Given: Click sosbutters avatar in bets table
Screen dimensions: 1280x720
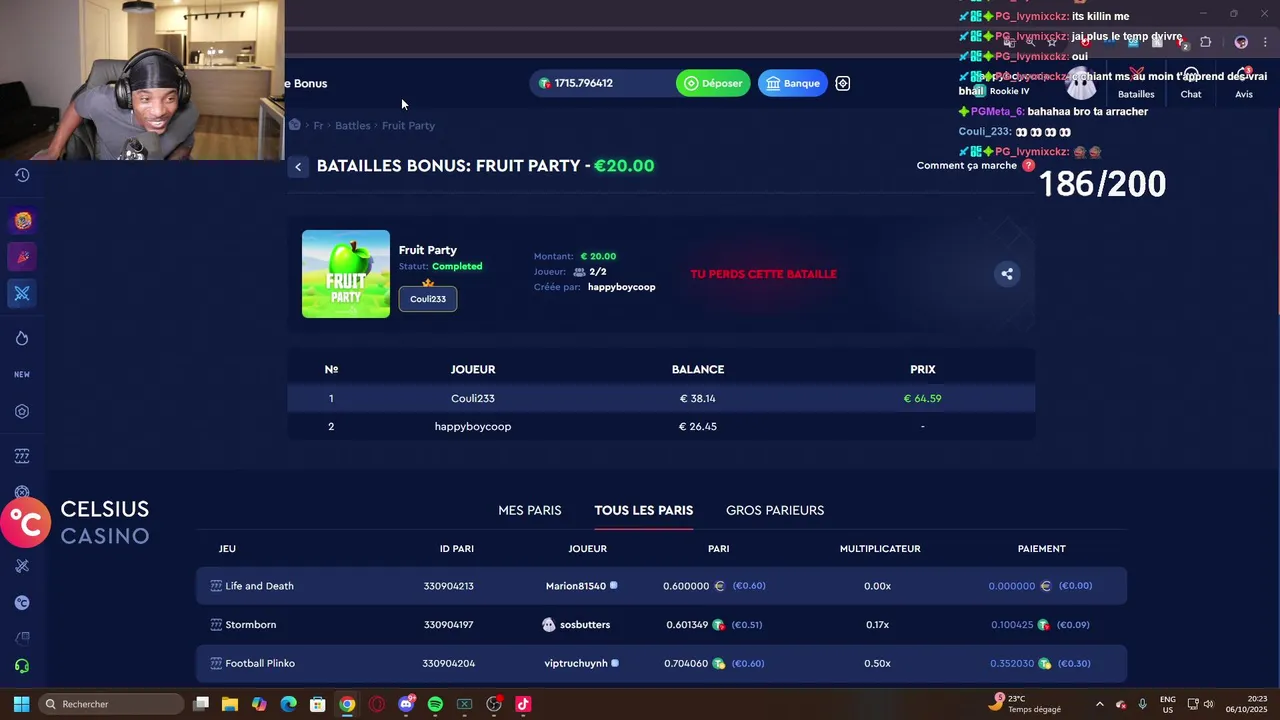Looking at the screenshot, I should [x=548, y=624].
